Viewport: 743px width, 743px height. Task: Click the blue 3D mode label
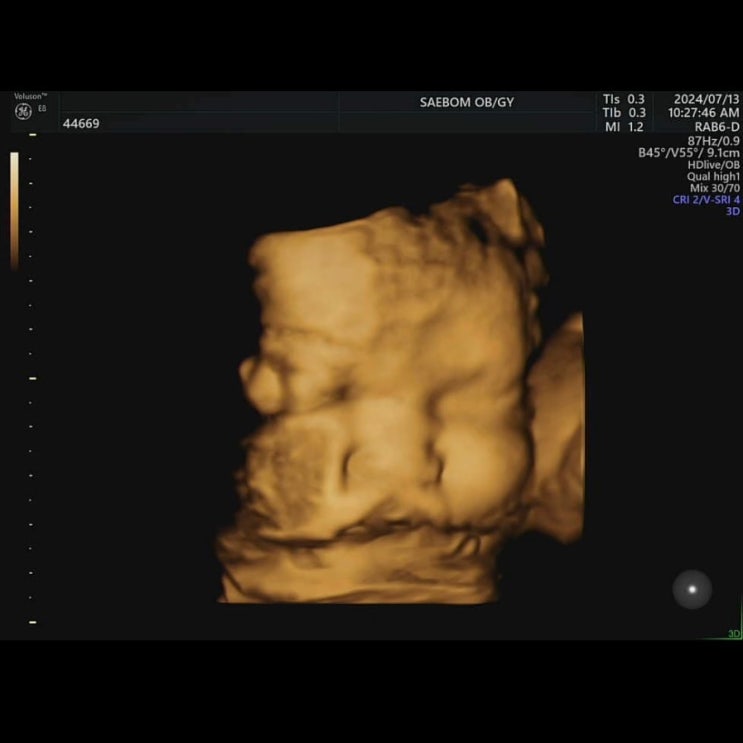[x=733, y=211]
